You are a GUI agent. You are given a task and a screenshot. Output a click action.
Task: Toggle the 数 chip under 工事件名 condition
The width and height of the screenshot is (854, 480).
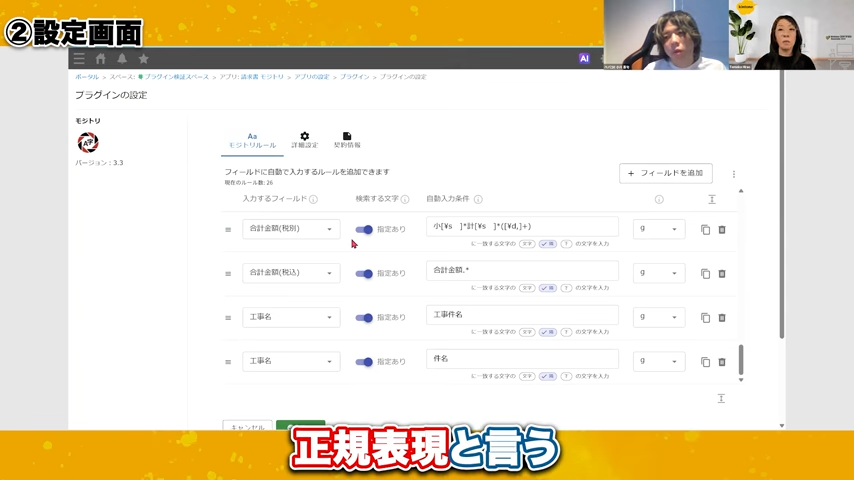[548, 332]
